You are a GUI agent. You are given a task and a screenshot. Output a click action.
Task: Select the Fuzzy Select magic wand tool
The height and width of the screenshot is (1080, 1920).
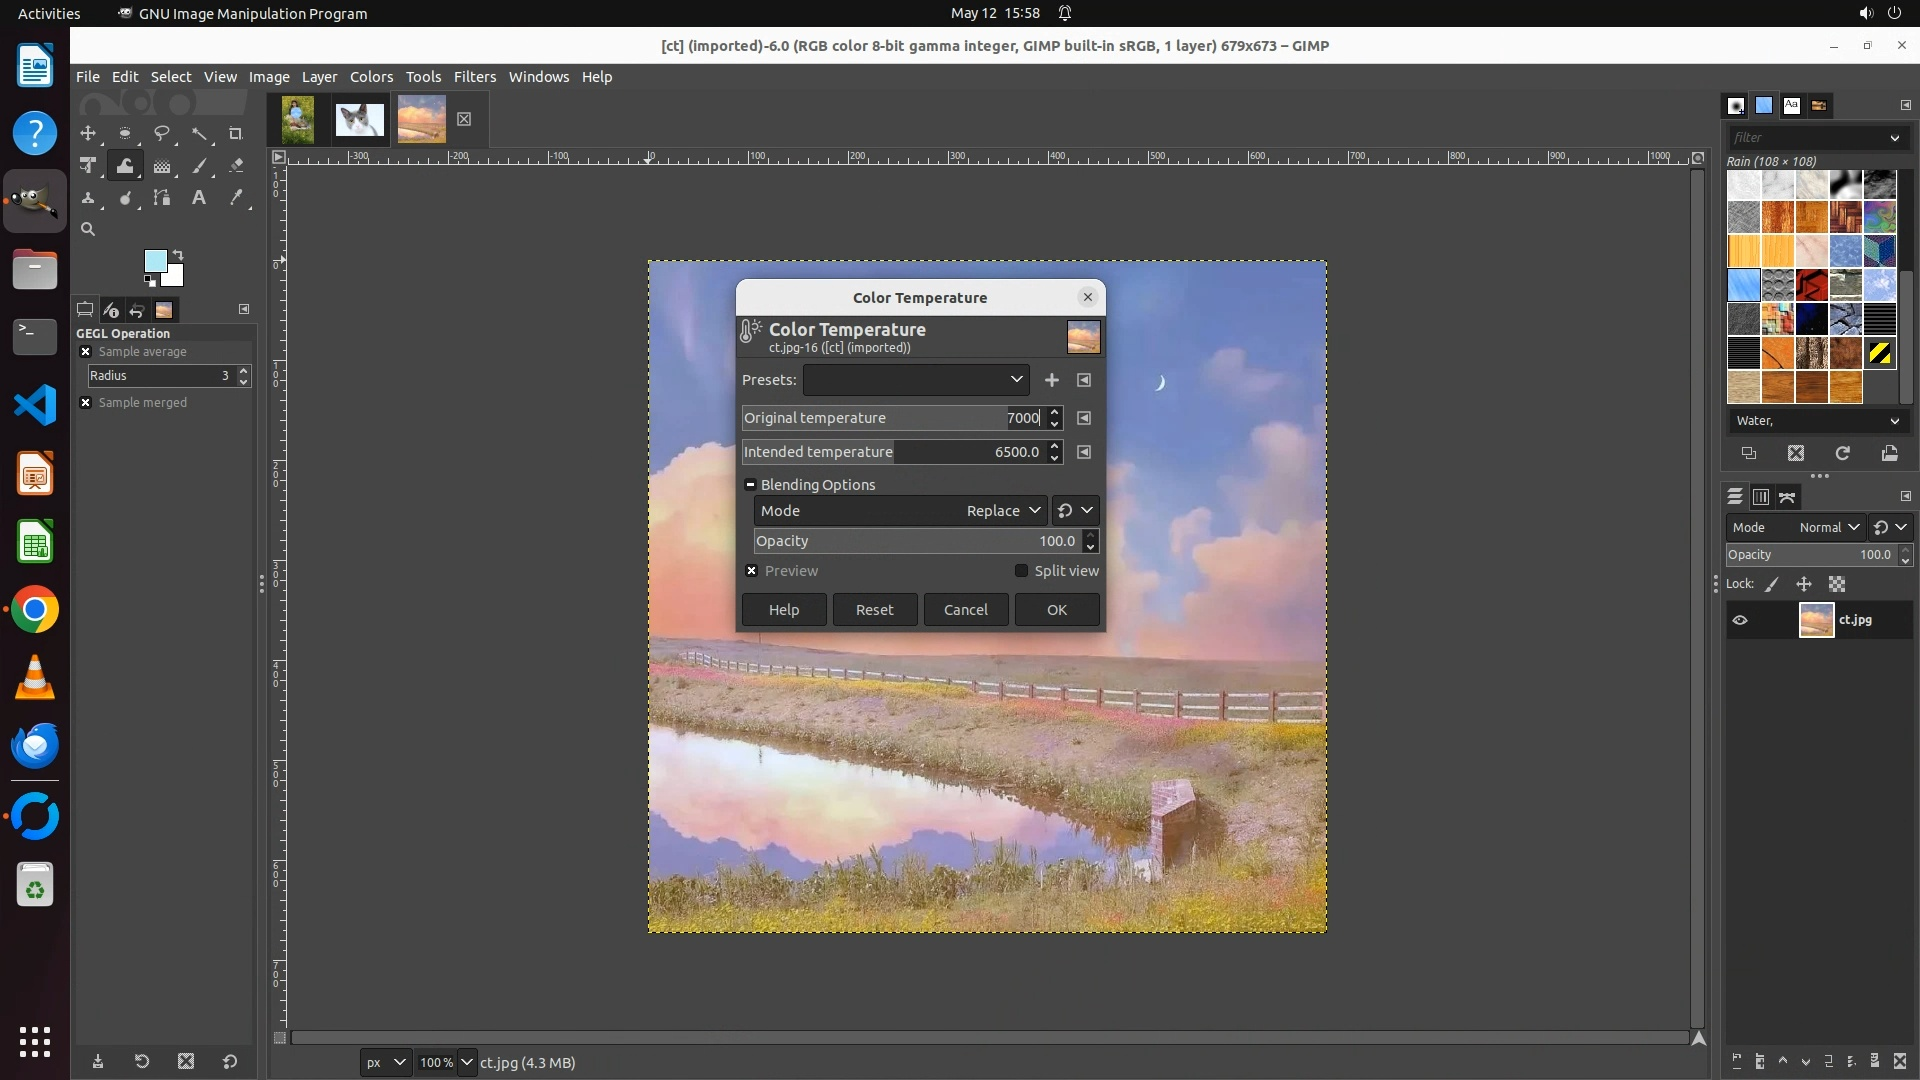click(200, 133)
